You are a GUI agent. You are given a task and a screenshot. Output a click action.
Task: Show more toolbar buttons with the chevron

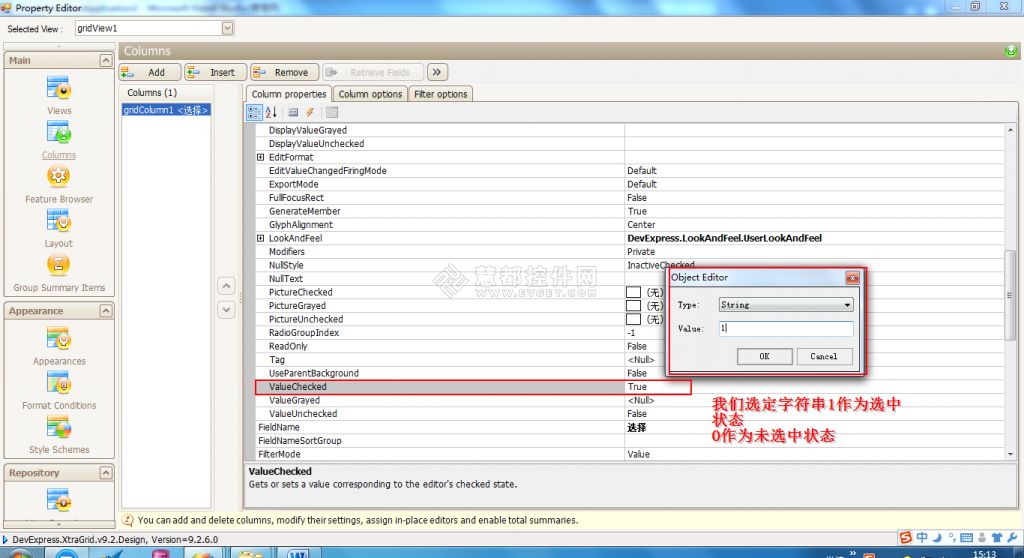(x=436, y=72)
